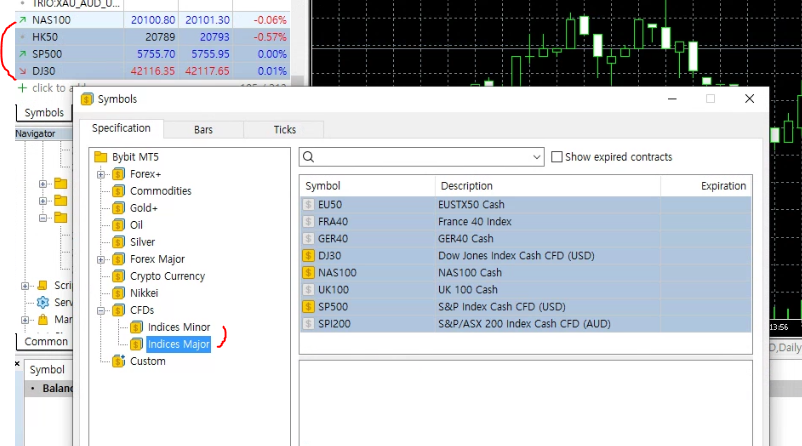The height and width of the screenshot is (446, 802).
Task: Expand the second folder node in Navigator
Action: (x=43, y=200)
